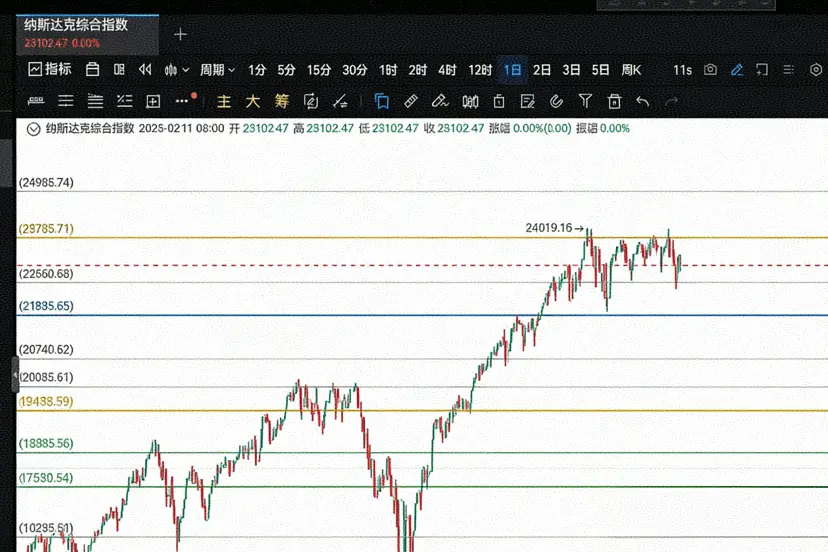Screen dimensions: 828x552
Task: Delete drawings with the trash icon
Action: pyautogui.click(x=614, y=101)
